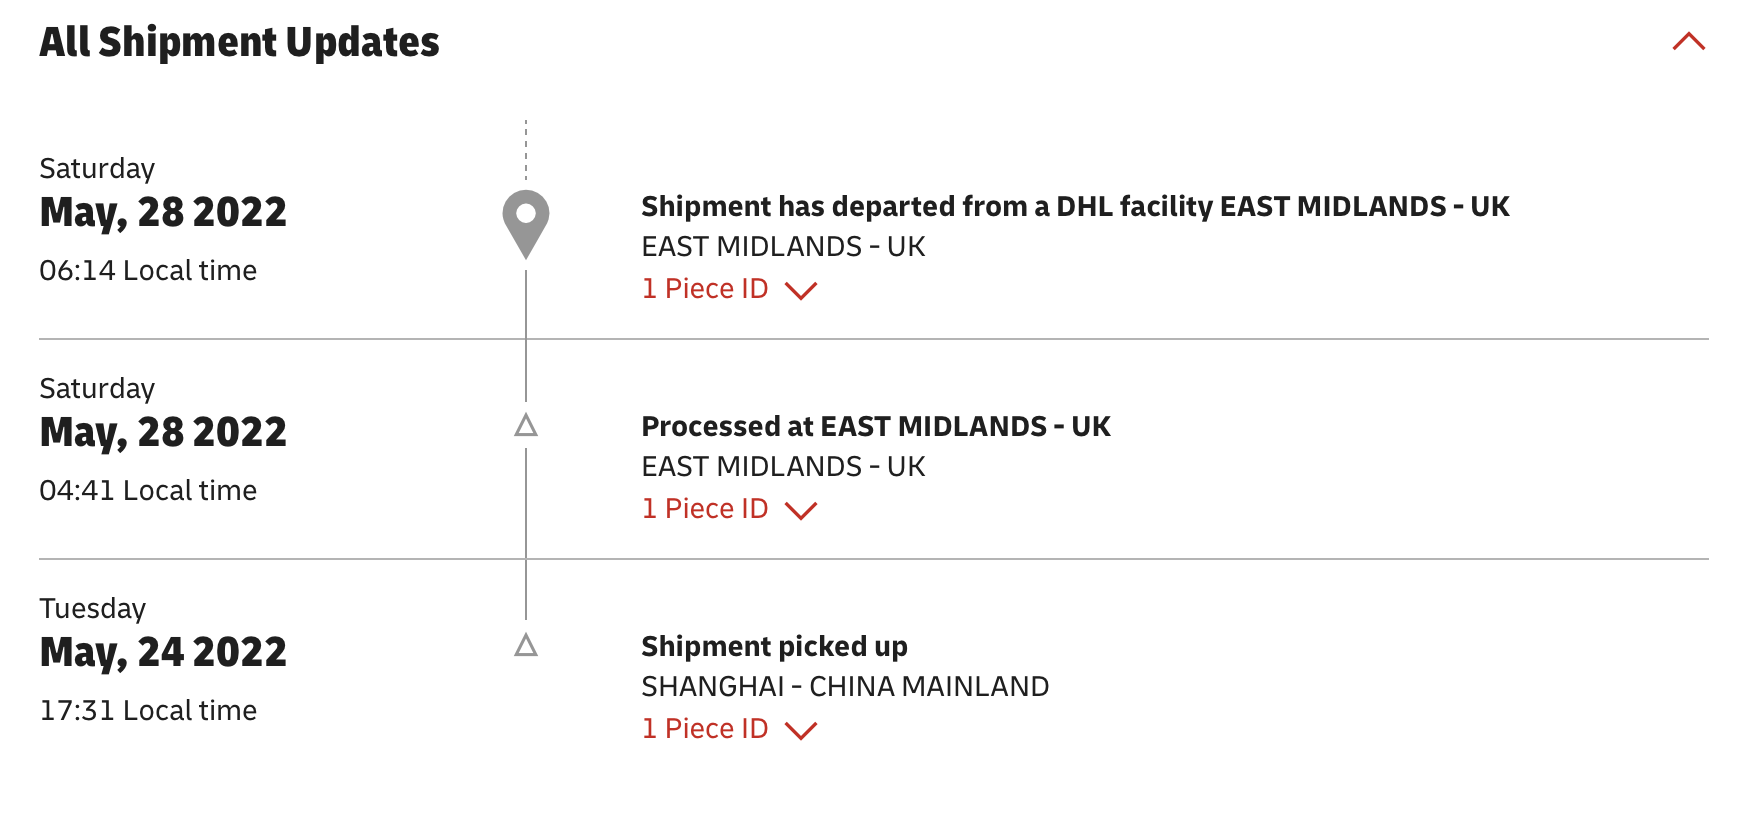The image size is (1760, 830).
Task: Expand 1 Piece ID under the departed shipment entry
Action: pos(729,289)
